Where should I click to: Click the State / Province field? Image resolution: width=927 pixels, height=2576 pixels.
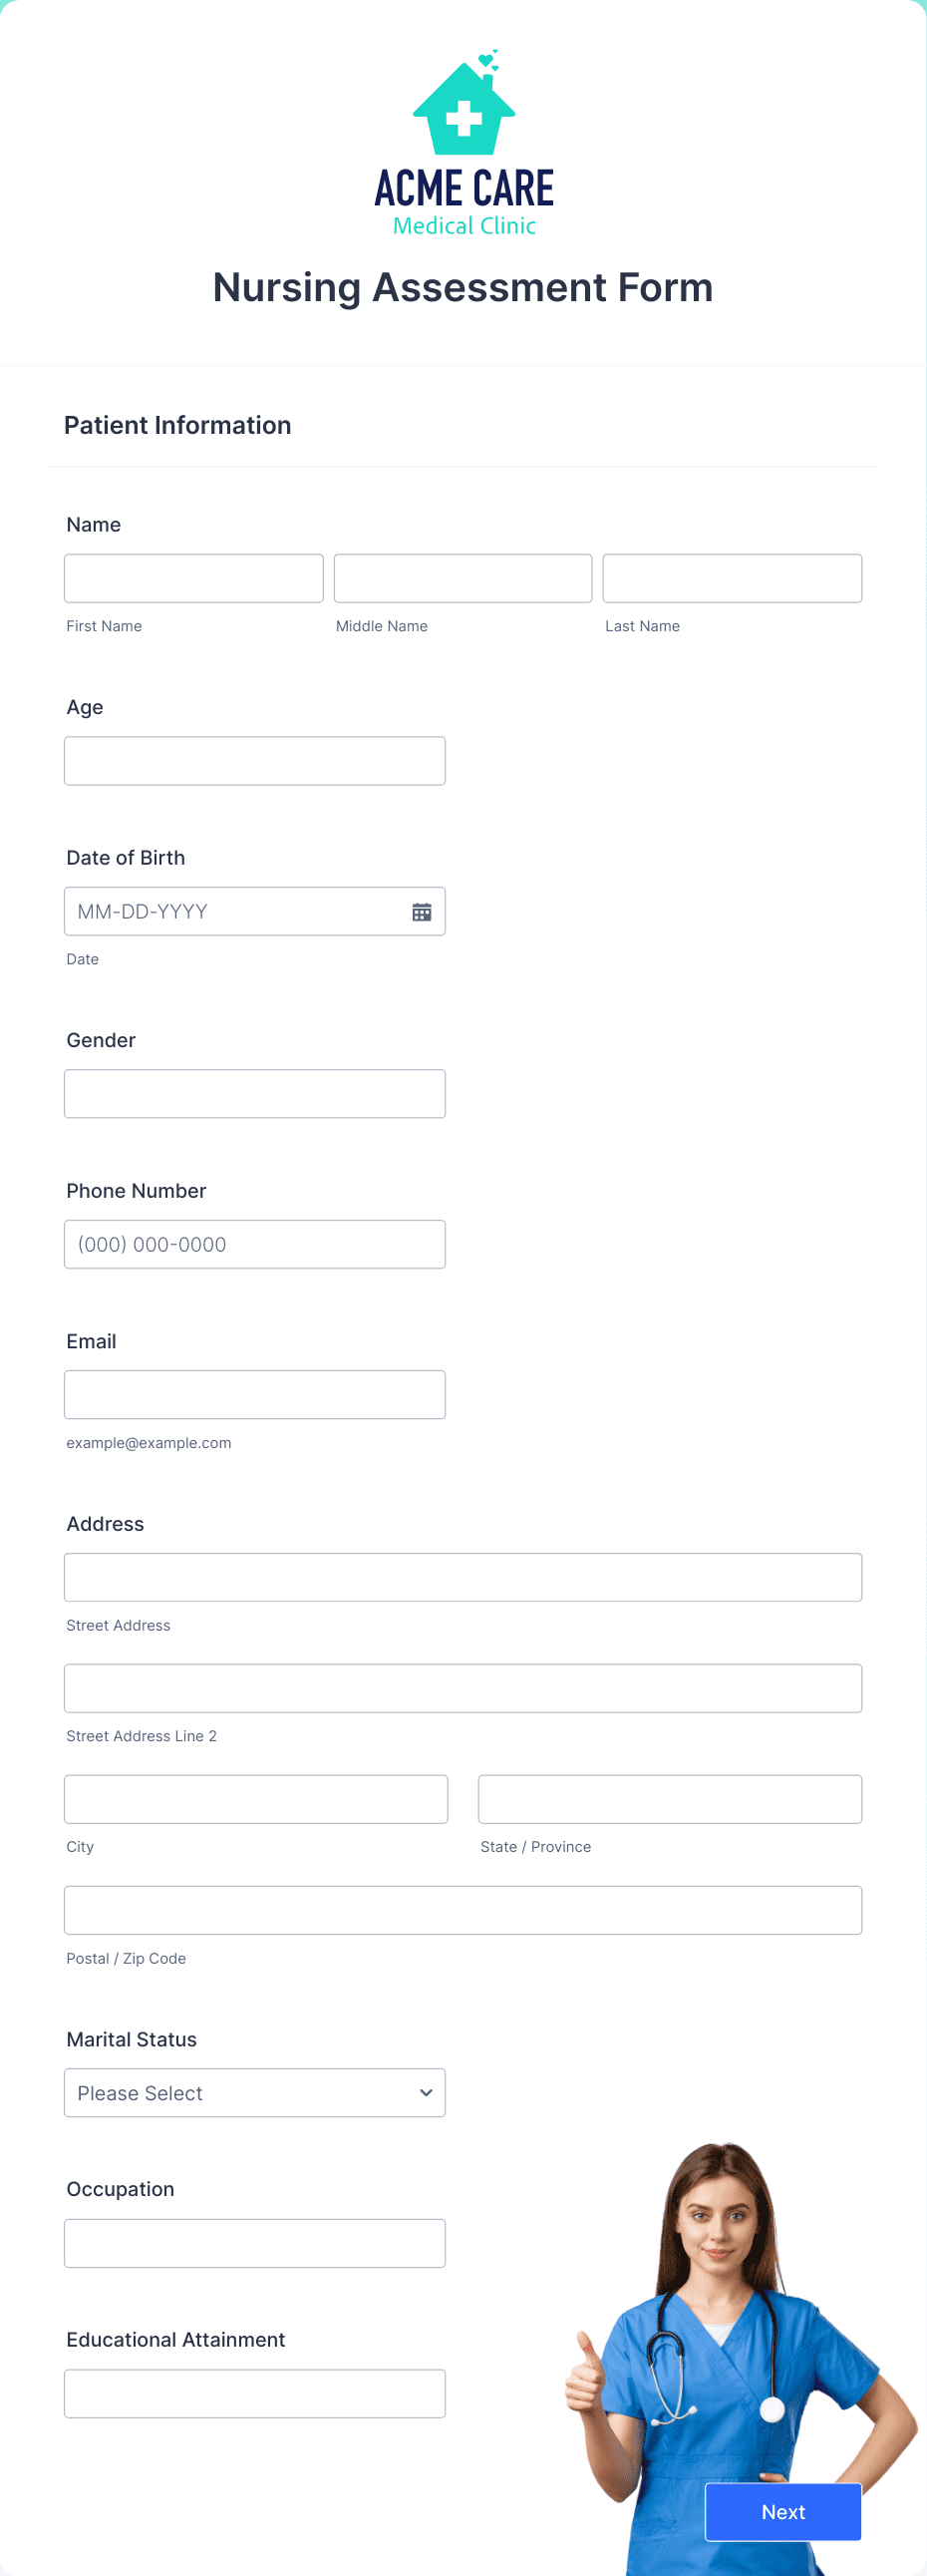(669, 1798)
